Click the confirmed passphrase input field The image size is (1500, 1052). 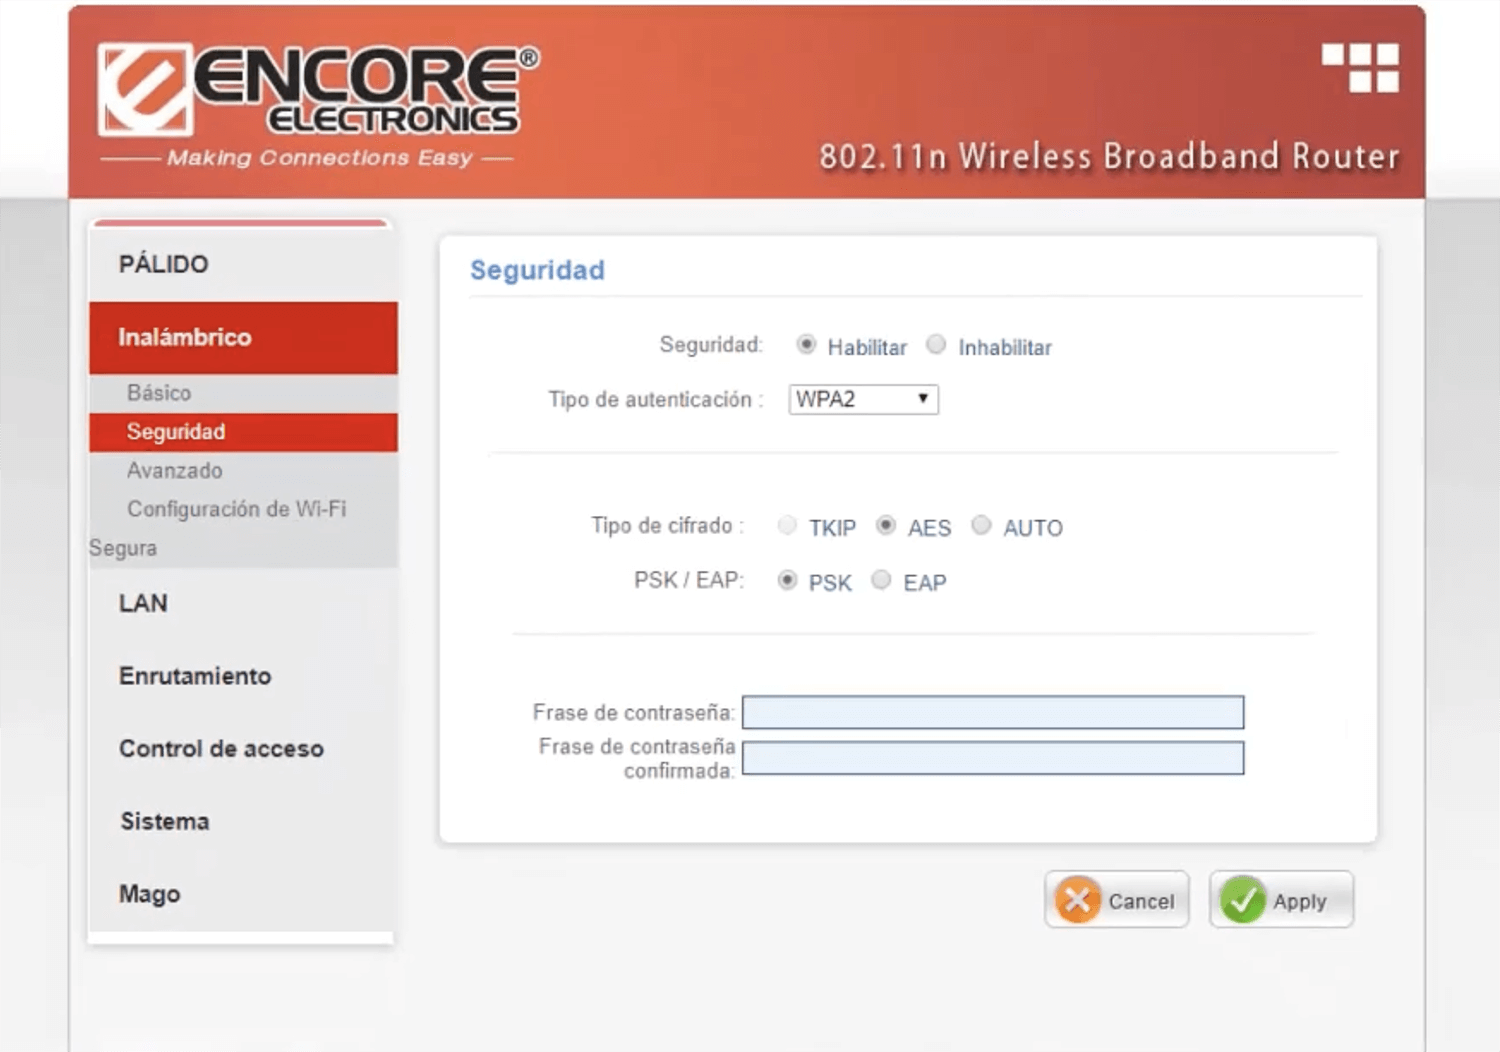coord(992,759)
